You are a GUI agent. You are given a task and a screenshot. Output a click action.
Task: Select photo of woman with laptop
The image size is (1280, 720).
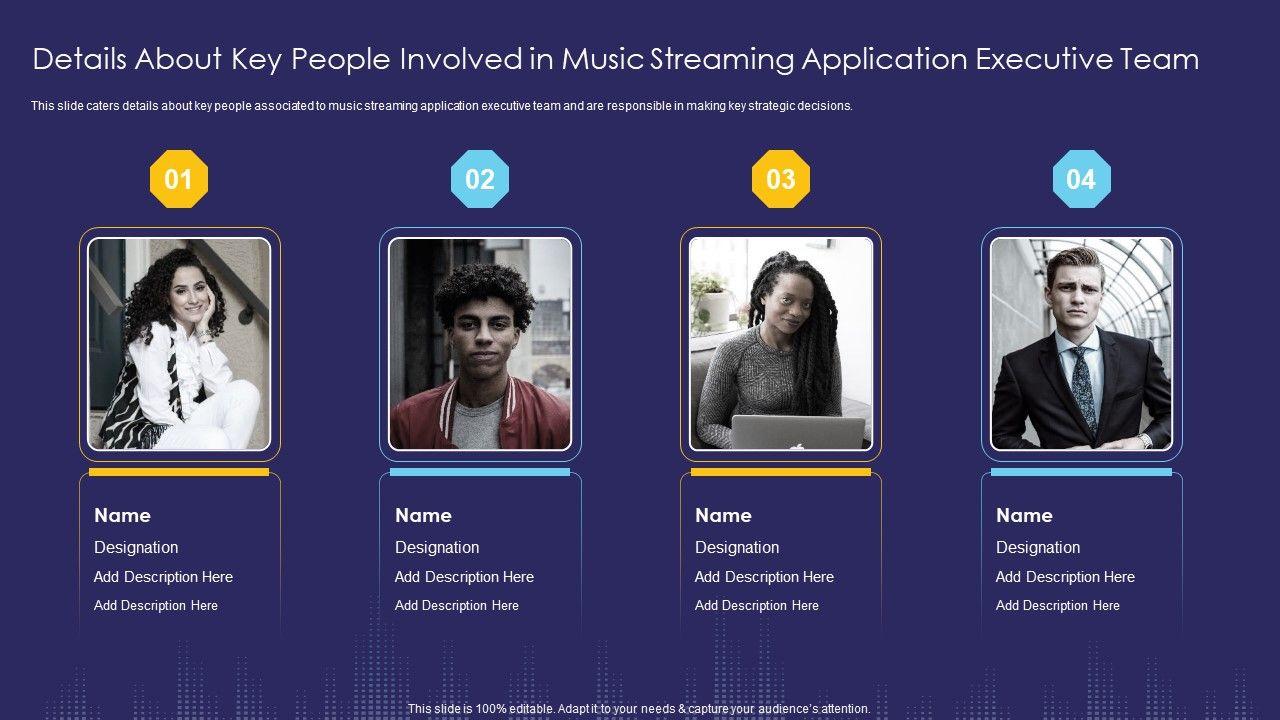coord(780,344)
